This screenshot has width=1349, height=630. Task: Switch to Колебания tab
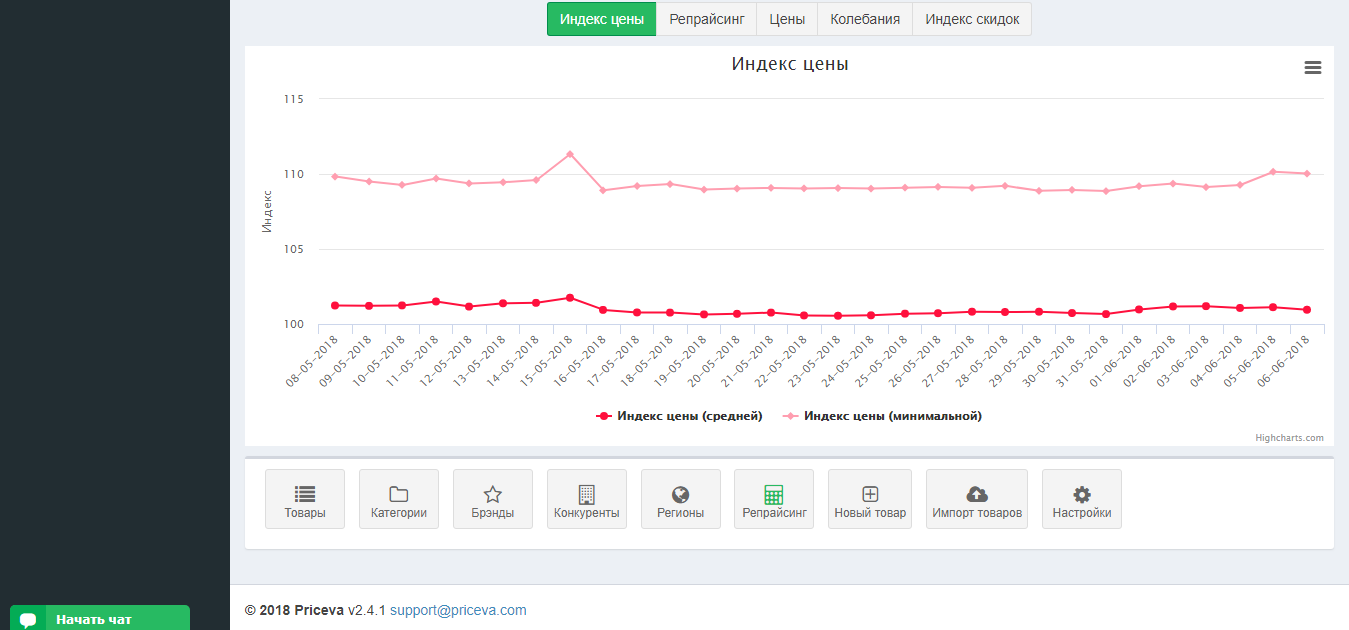pos(865,19)
